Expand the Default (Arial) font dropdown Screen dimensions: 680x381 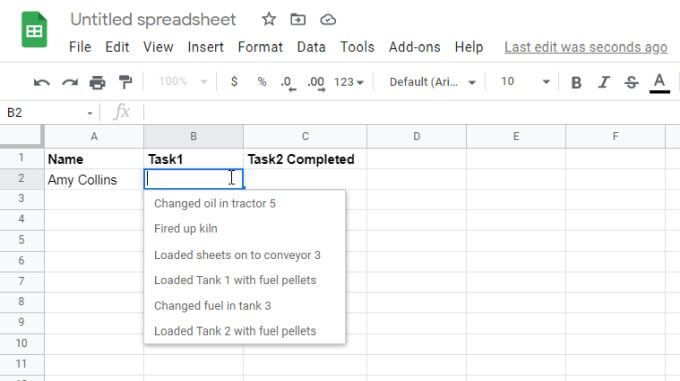click(x=432, y=82)
